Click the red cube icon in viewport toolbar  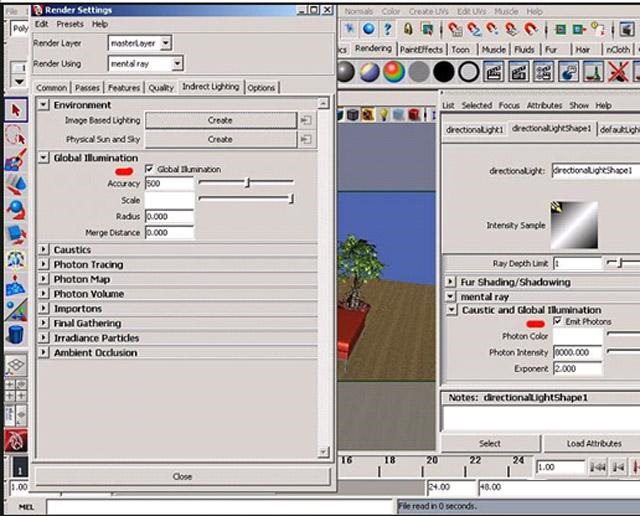(x=414, y=115)
